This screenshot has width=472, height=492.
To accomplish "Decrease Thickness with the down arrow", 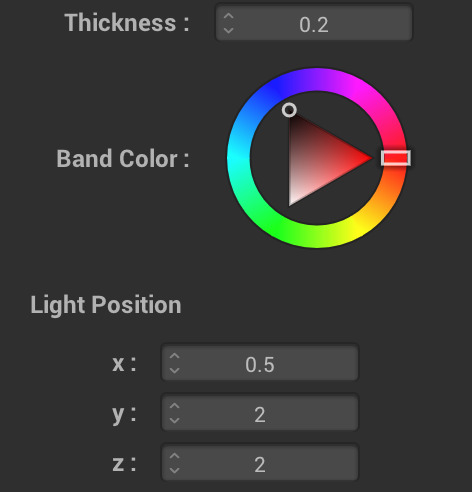I will pyautogui.click(x=228, y=30).
